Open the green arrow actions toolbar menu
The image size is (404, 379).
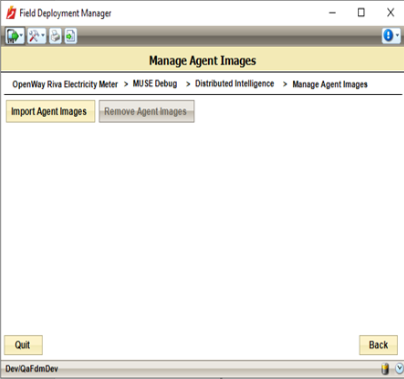click(x=15, y=36)
